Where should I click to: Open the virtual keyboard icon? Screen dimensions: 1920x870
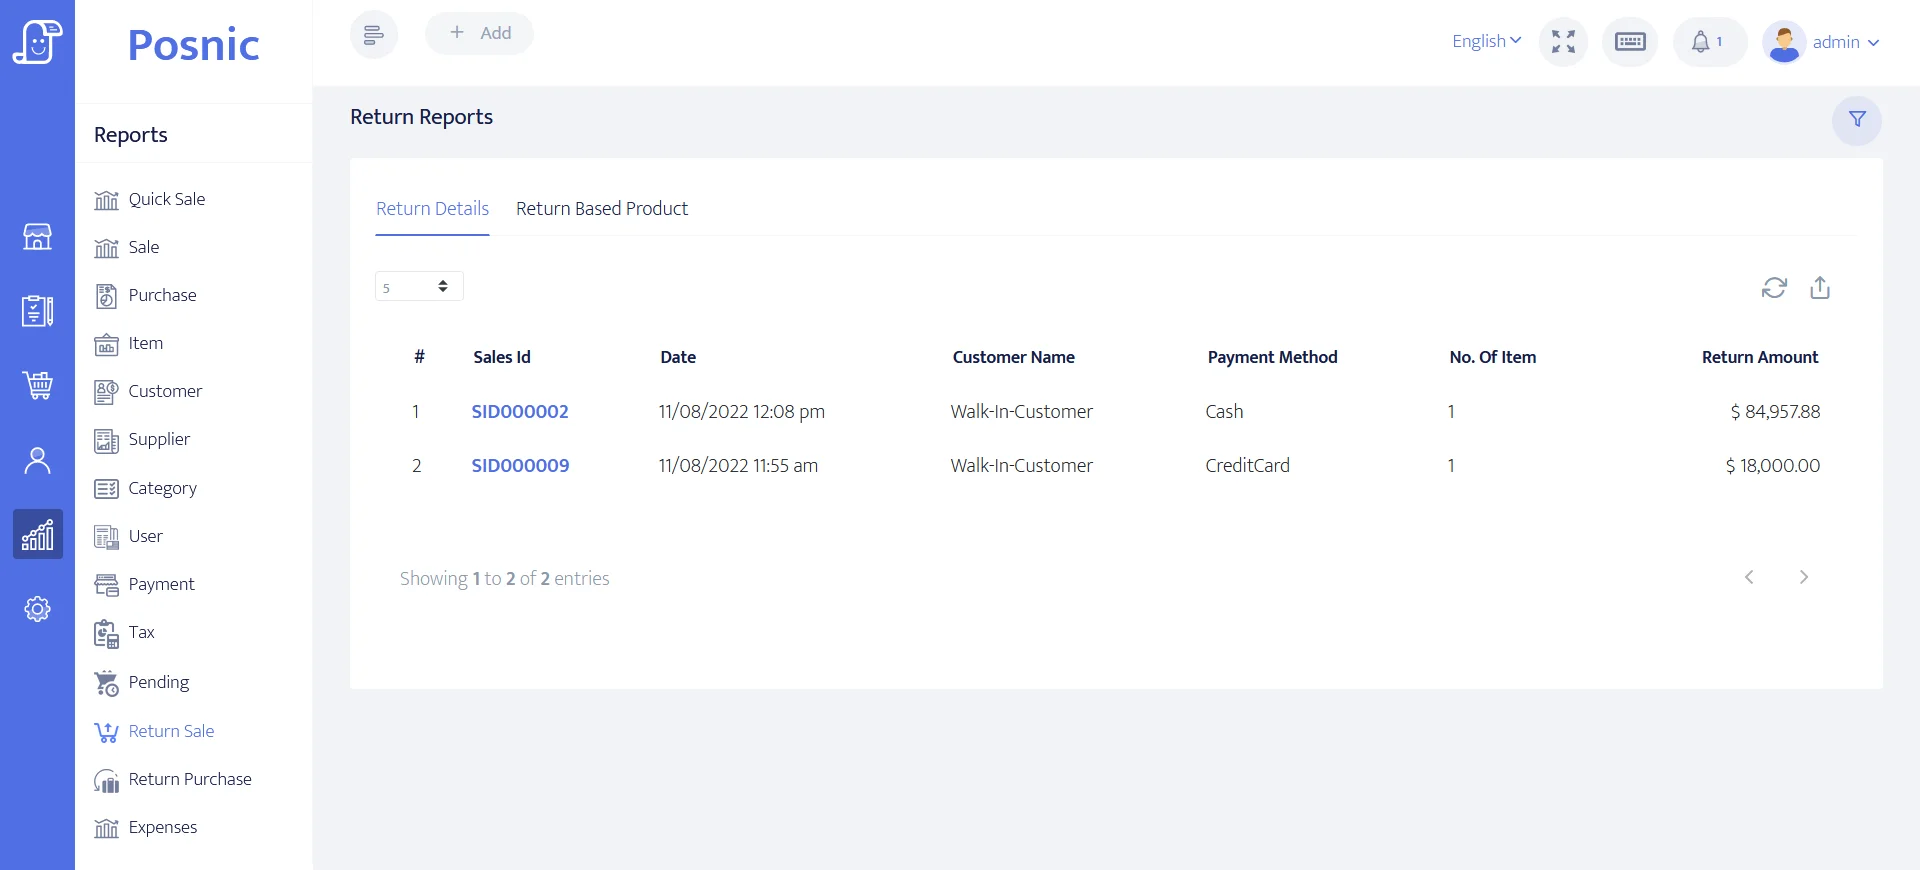click(x=1630, y=42)
